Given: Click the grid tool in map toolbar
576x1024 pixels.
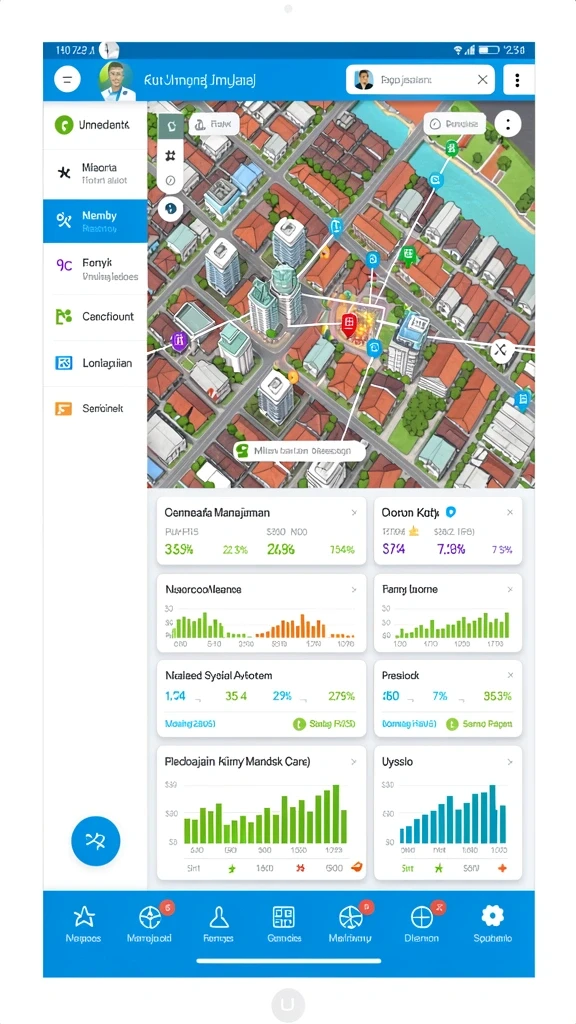Looking at the screenshot, I should click(170, 155).
